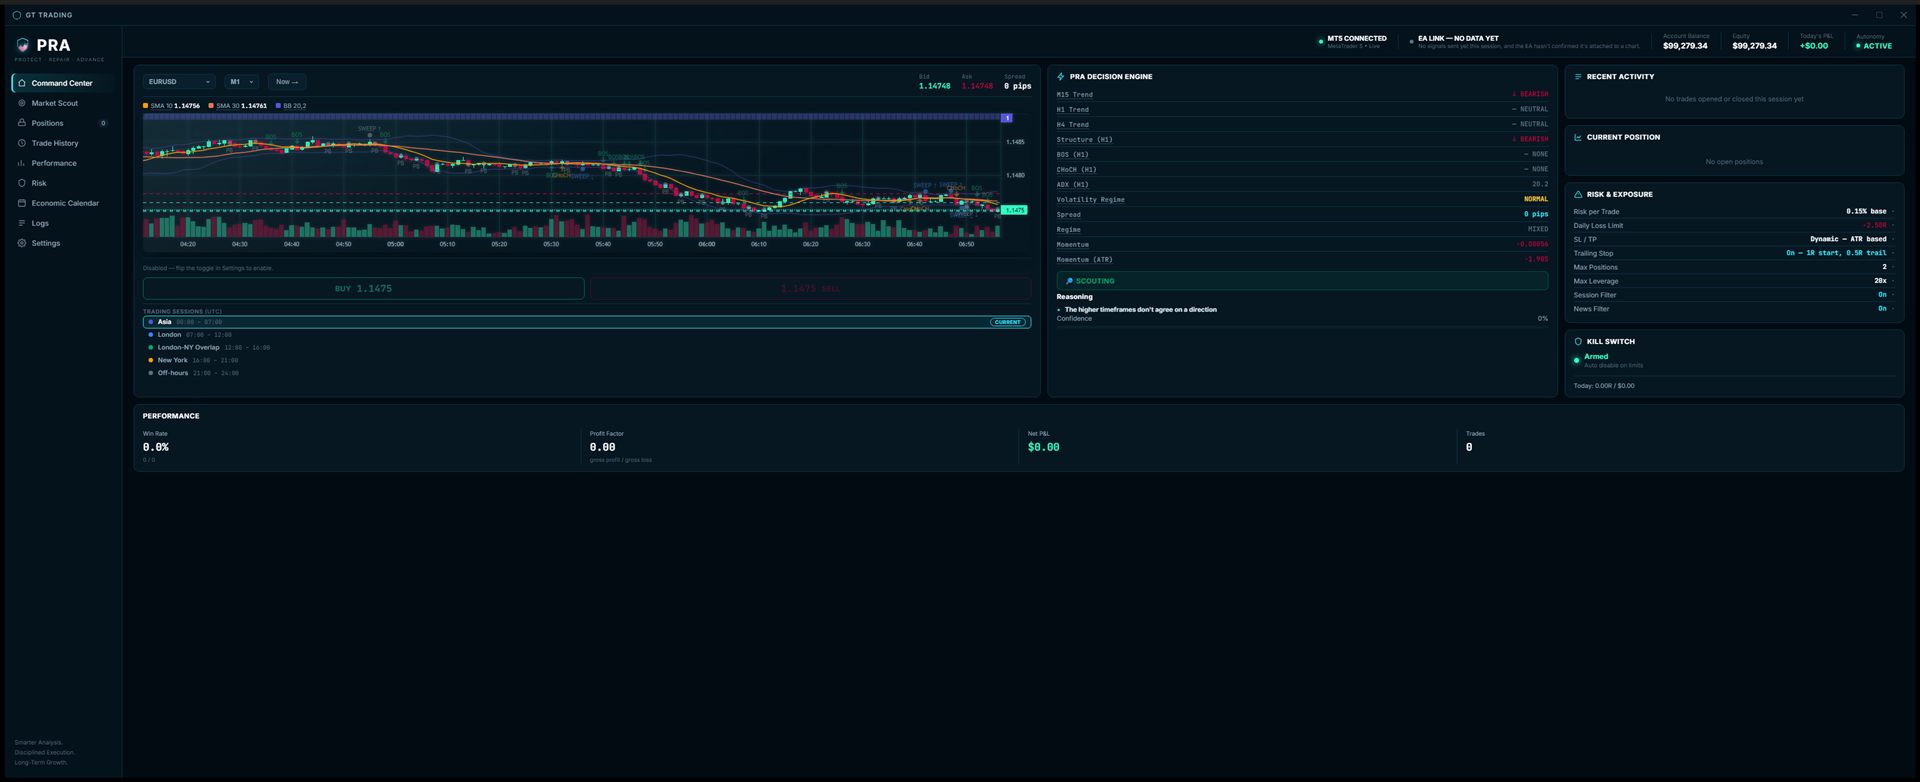Click the Logs list icon
The height and width of the screenshot is (782, 1920).
coord(21,223)
